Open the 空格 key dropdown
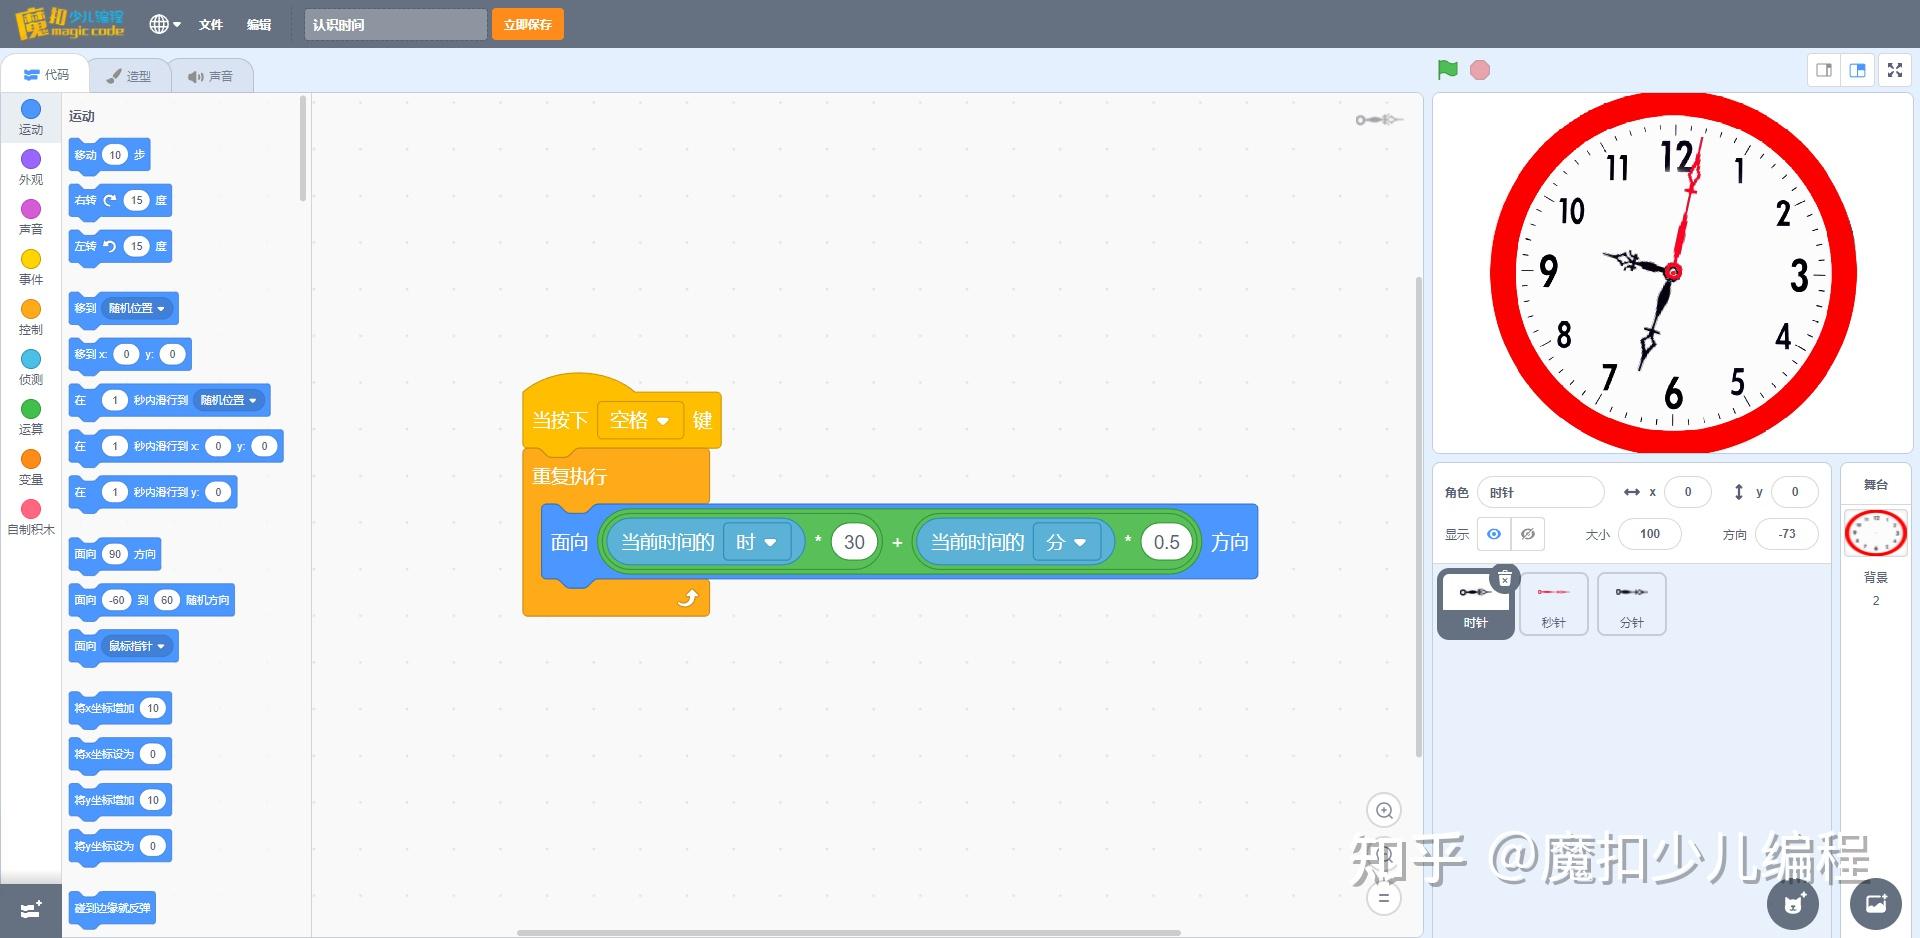The width and height of the screenshot is (1920, 938). 640,420
